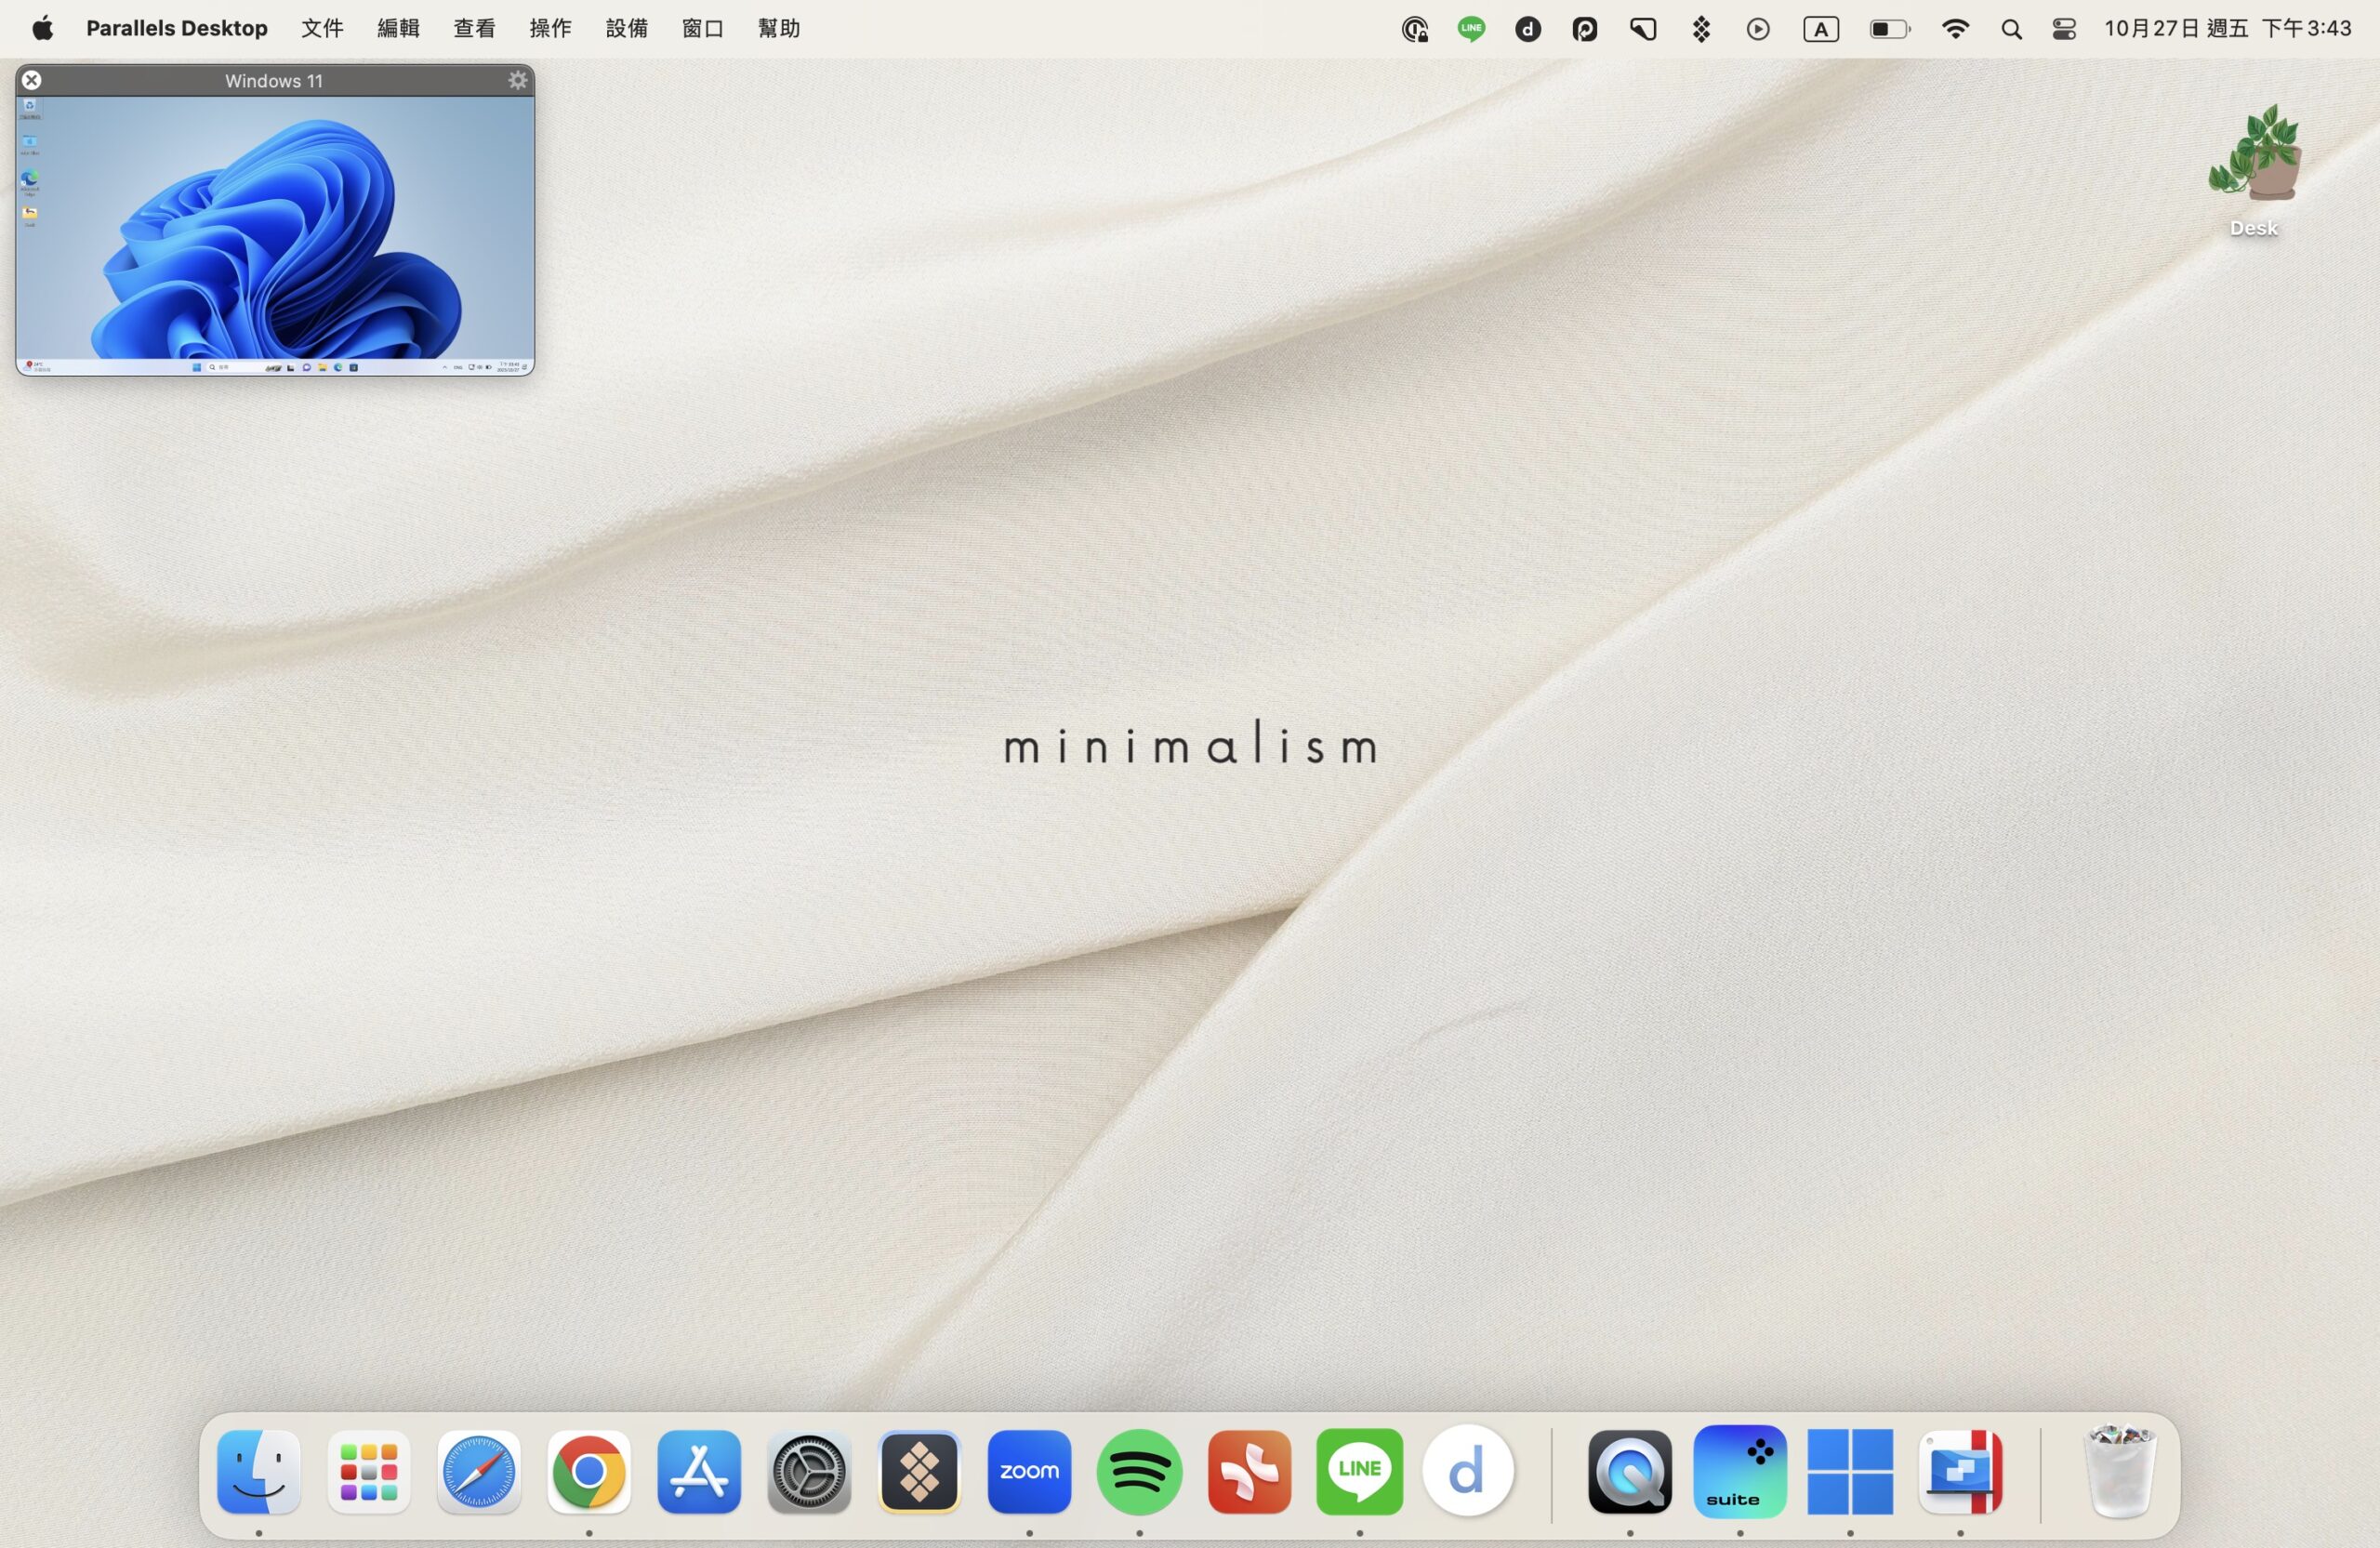Open Launchpad in the Dock

click(x=369, y=1471)
